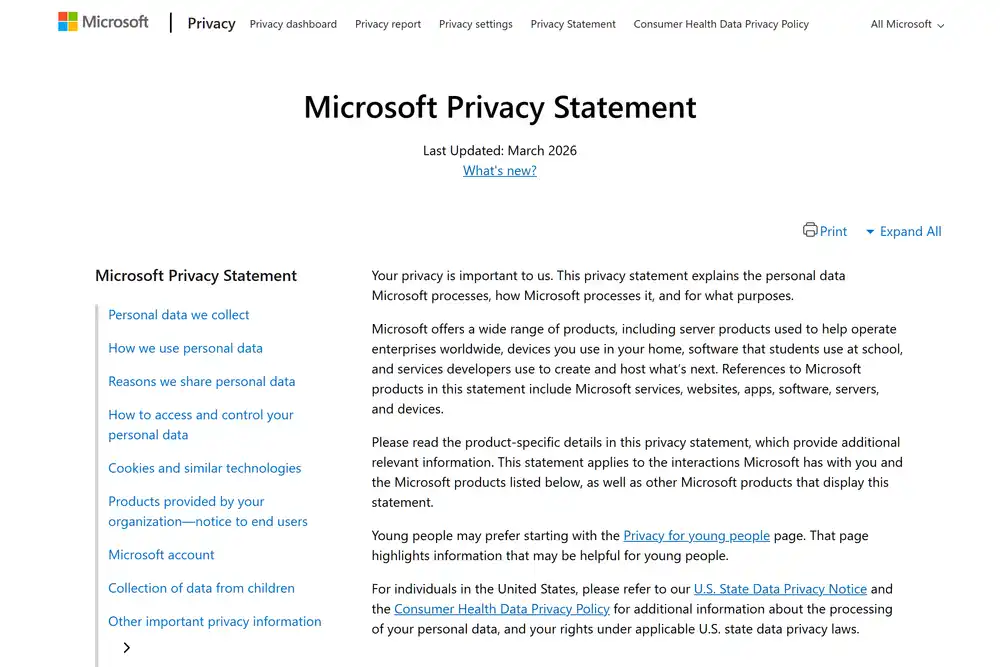The width and height of the screenshot is (1000, 667).
Task: Follow the U.S. State Data Privacy Notice link
Action: (780, 588)
